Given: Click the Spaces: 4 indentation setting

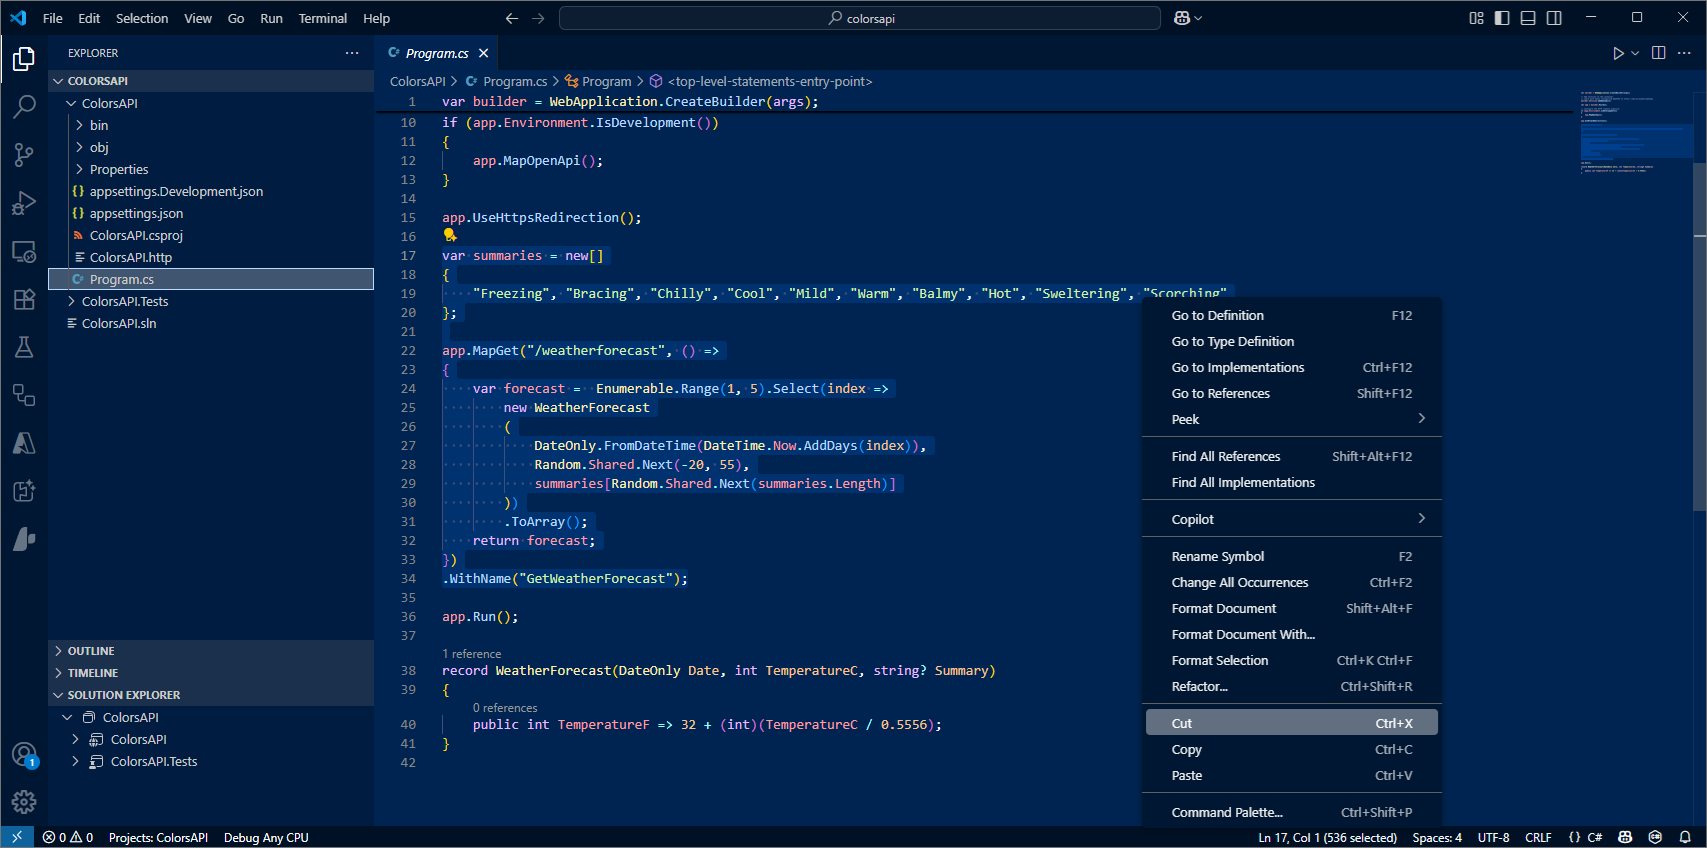Looking at the screenshot, I should click(1436, 838).
